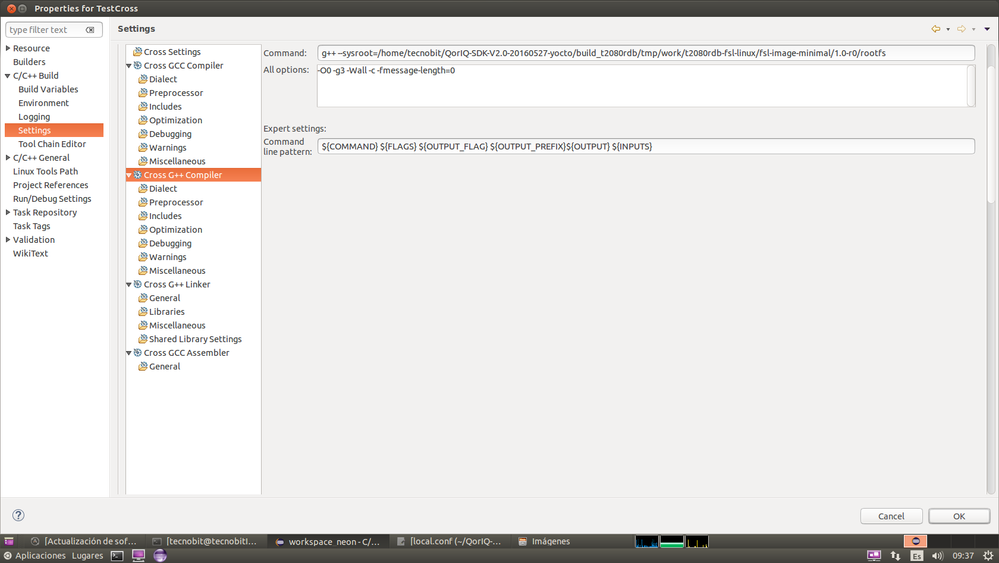Image resolution: width=999 pixels, height=563 pixels.
Task: Select Preprocessor under Cross G++ Compiler
Action: 171,203
